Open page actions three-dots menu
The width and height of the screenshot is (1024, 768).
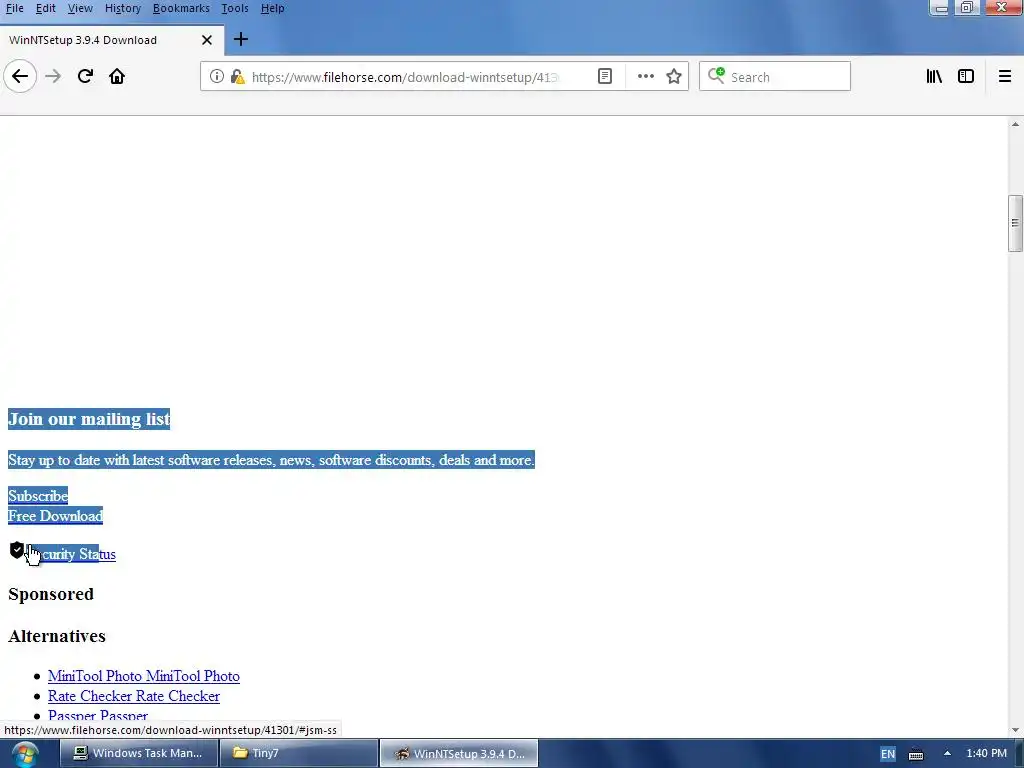coord(645,76)
